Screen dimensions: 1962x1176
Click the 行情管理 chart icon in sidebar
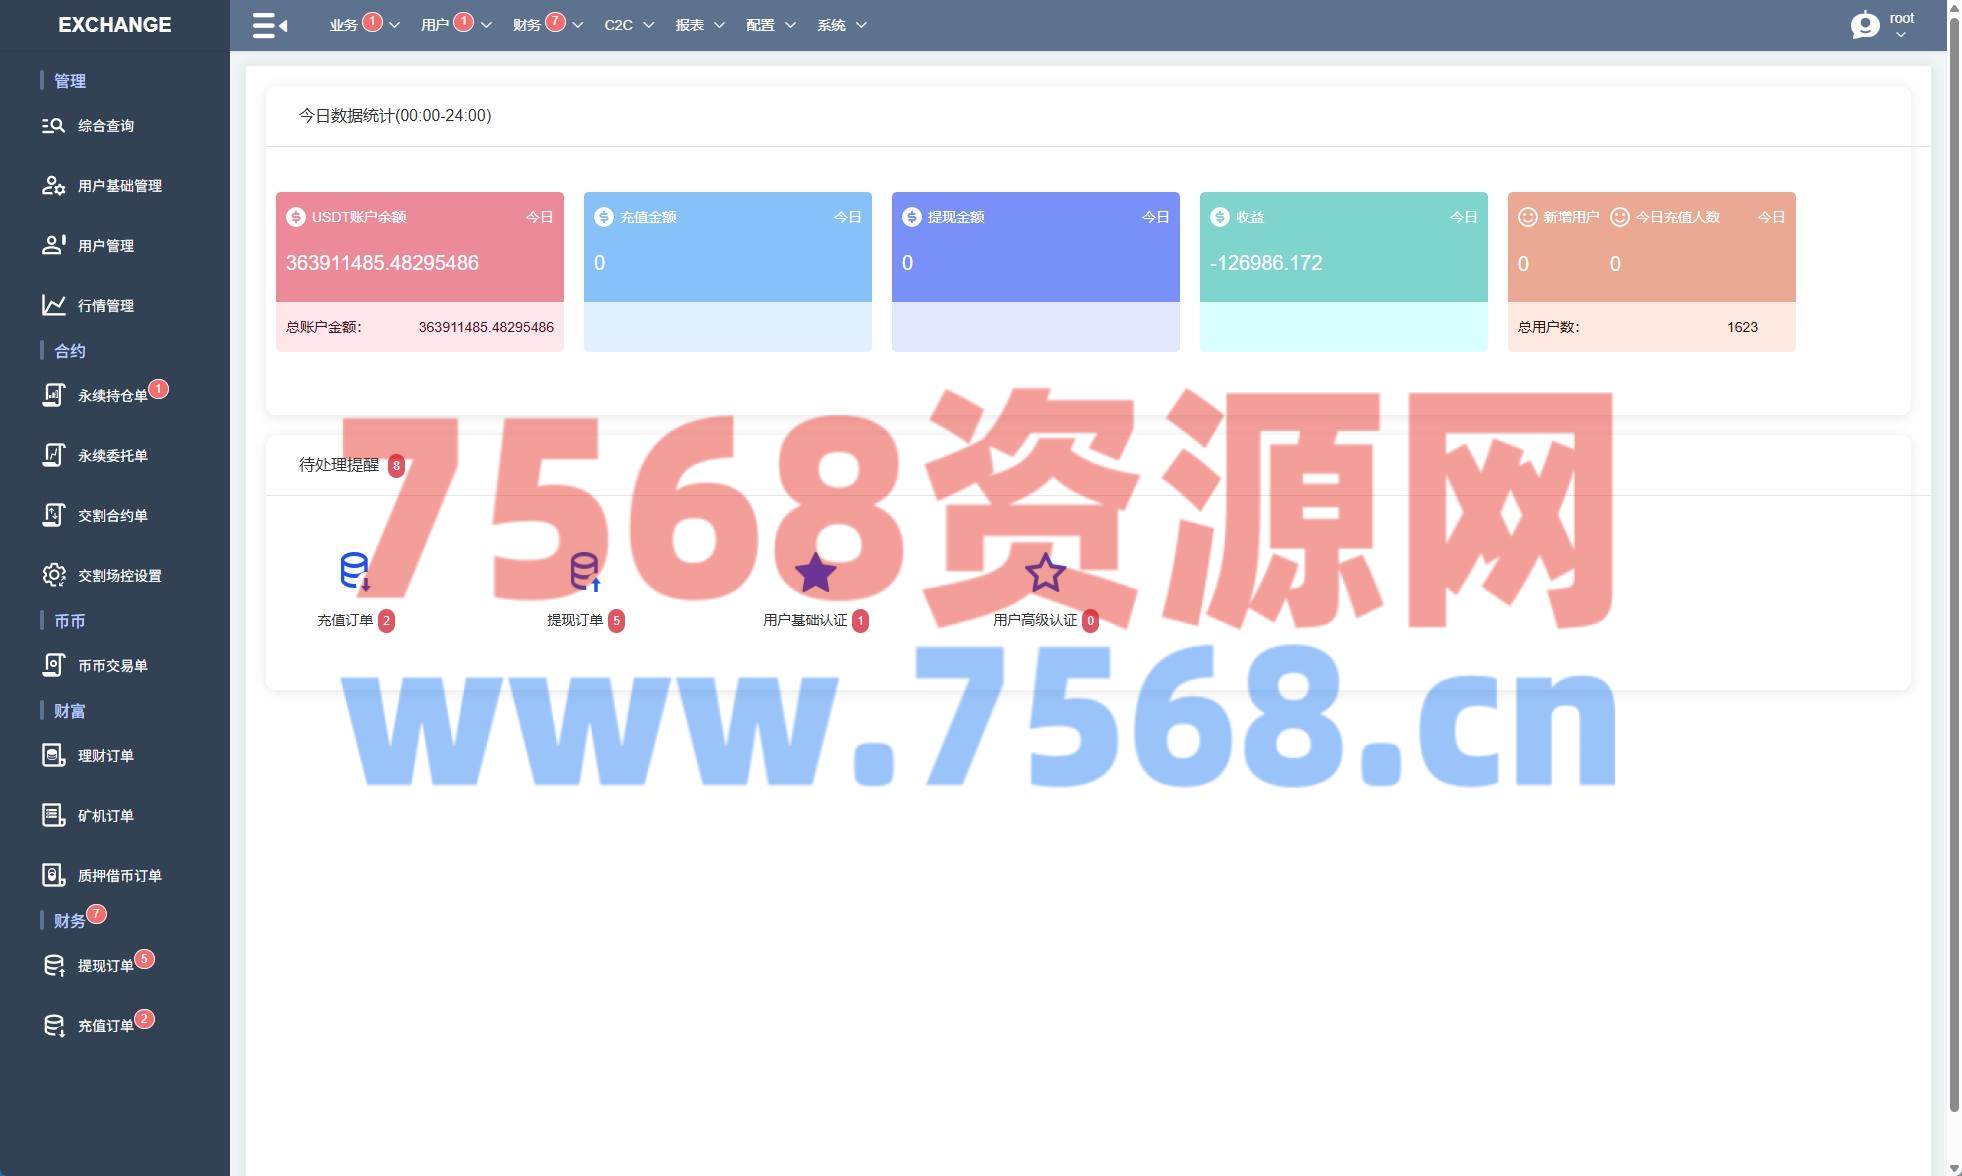click(x=53, y=305)
